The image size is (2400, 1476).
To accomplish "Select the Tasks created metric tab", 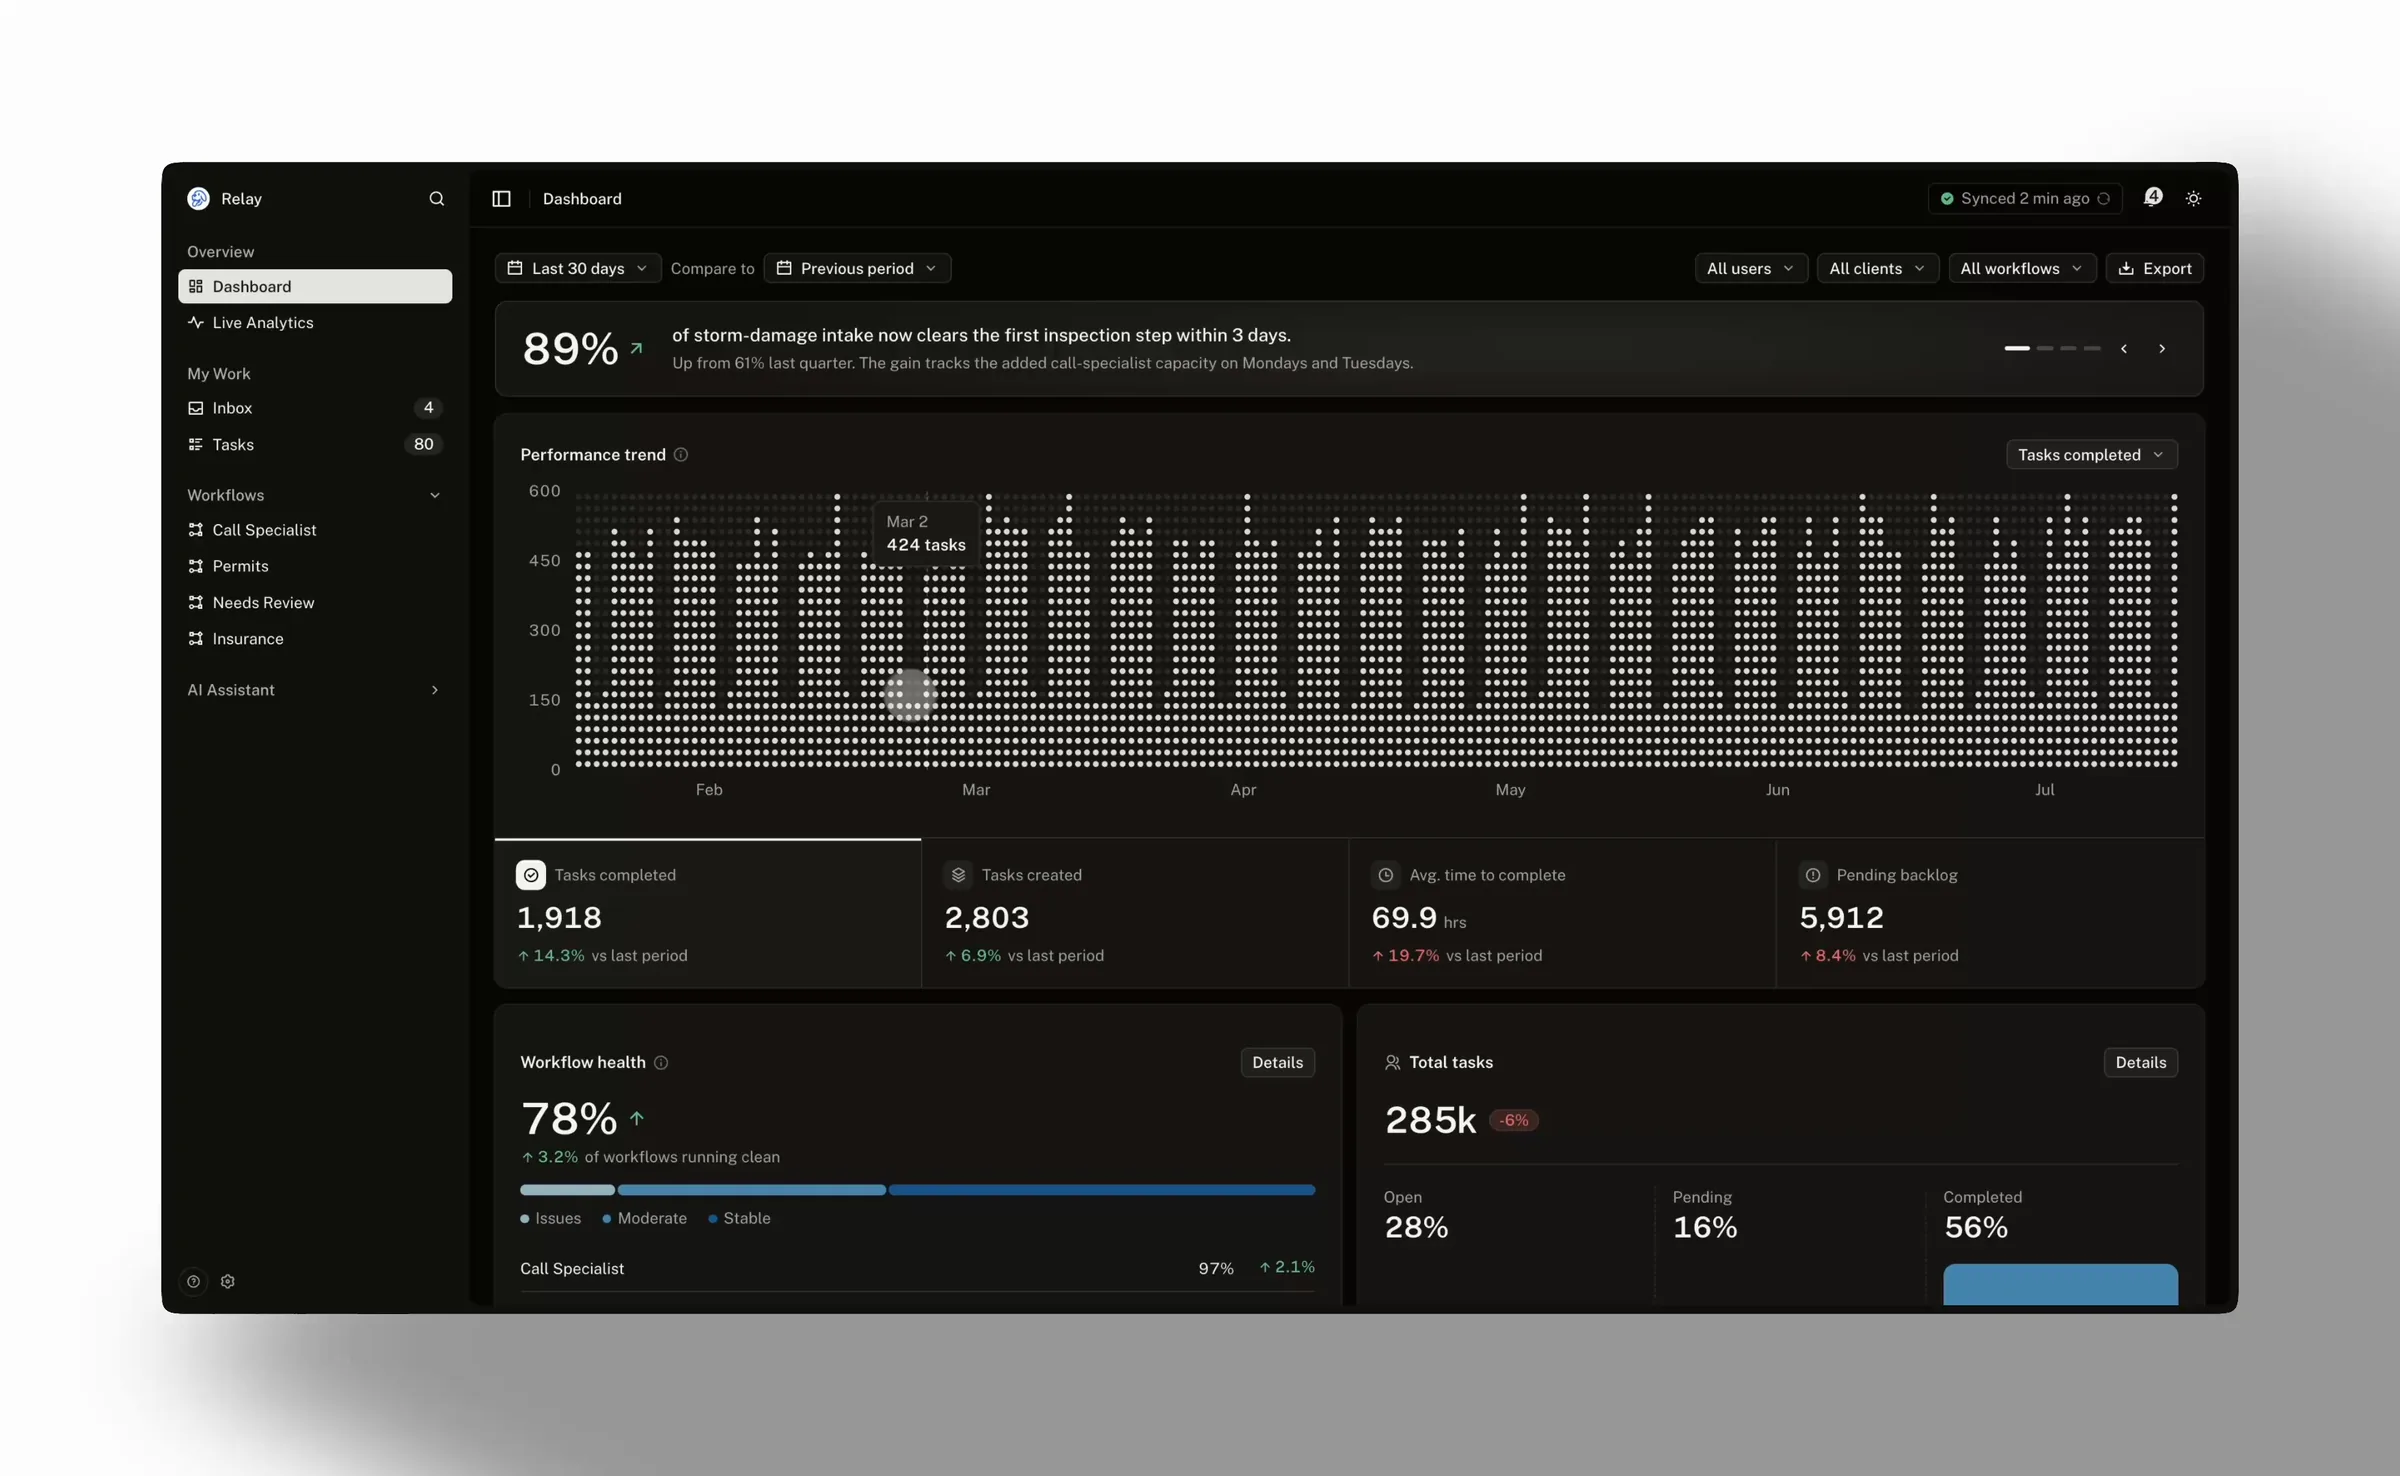I will [1135, 914].
